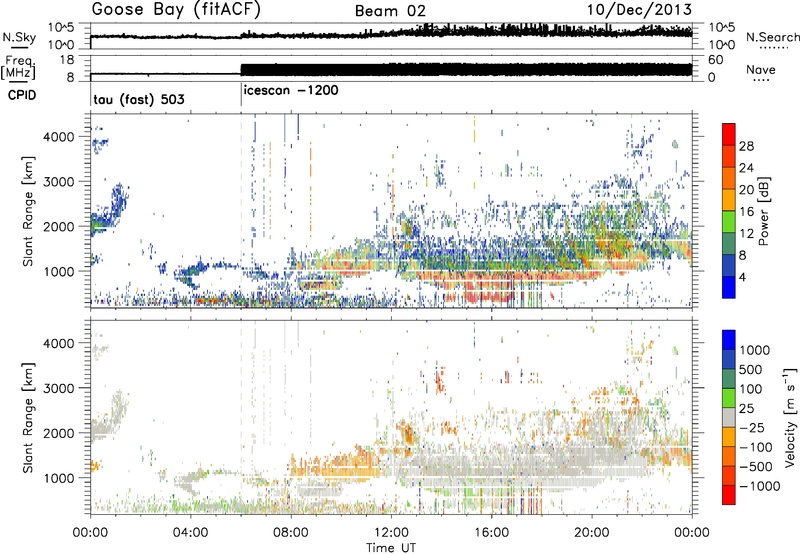Click the '60' Nave axis tick label
800x554 pixels.
point(716,60)
